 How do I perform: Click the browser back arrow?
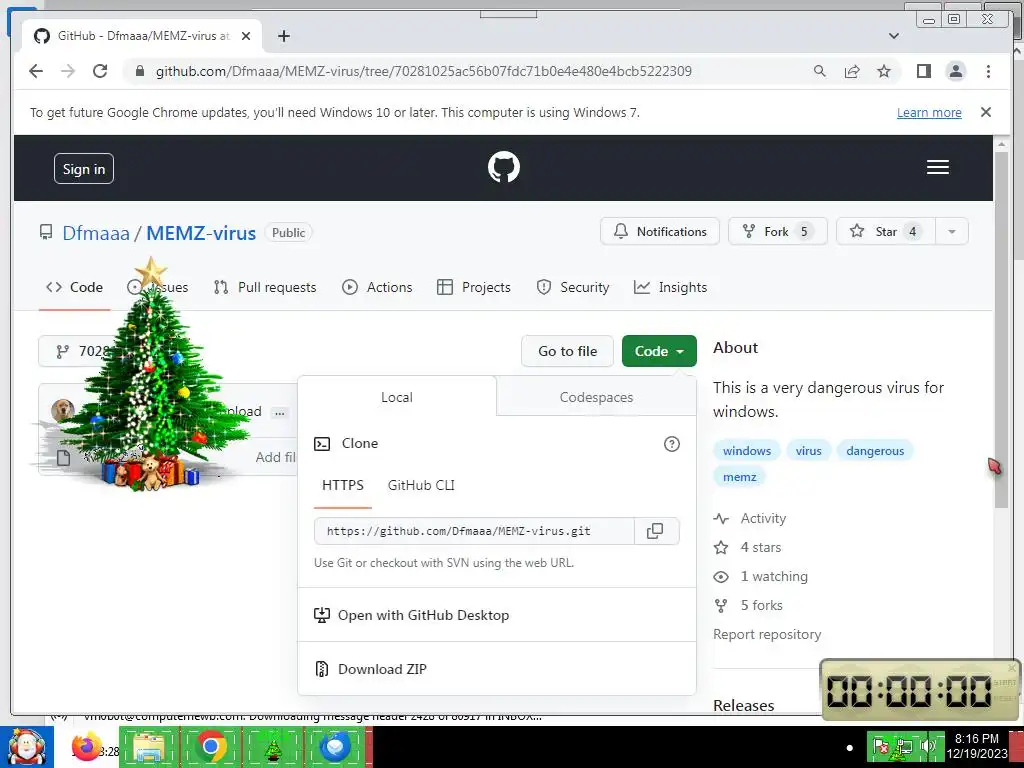pos(36,71)
